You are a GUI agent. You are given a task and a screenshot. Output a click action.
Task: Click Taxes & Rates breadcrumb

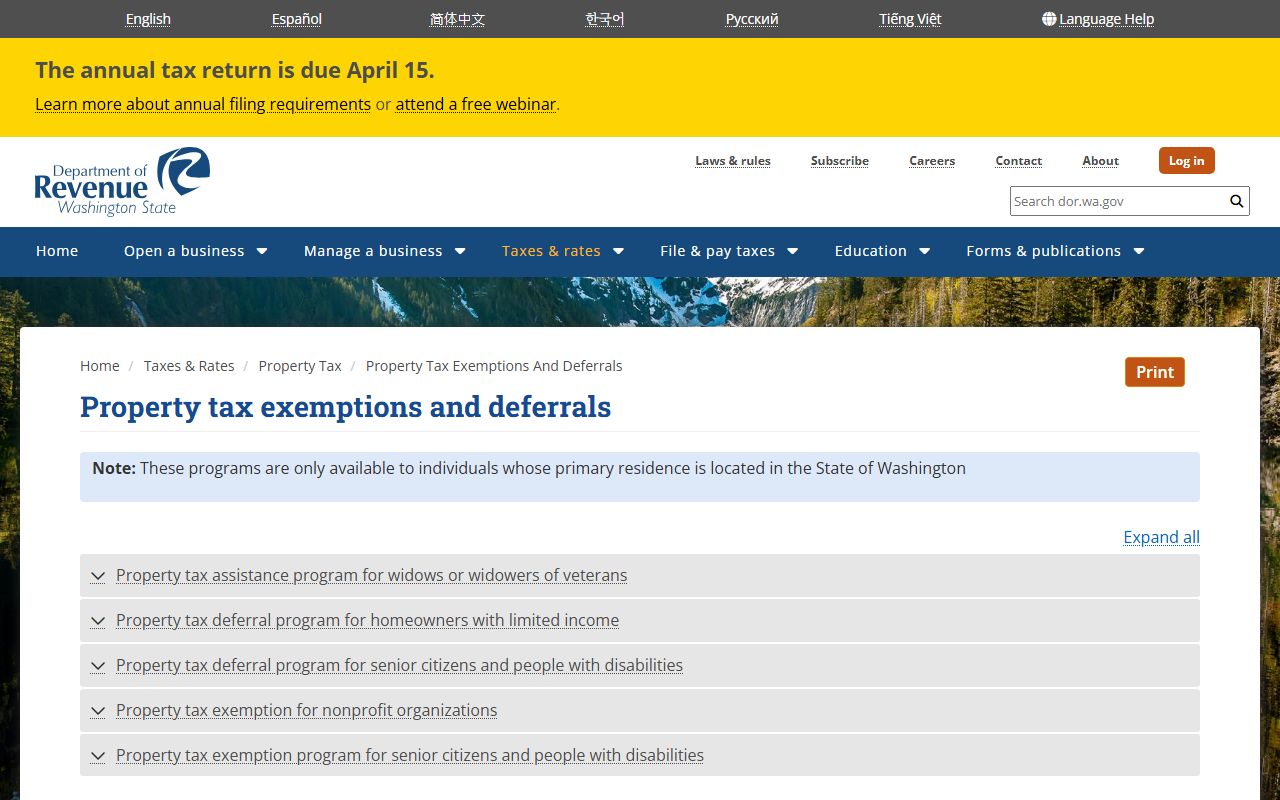[x=189, y=366]
